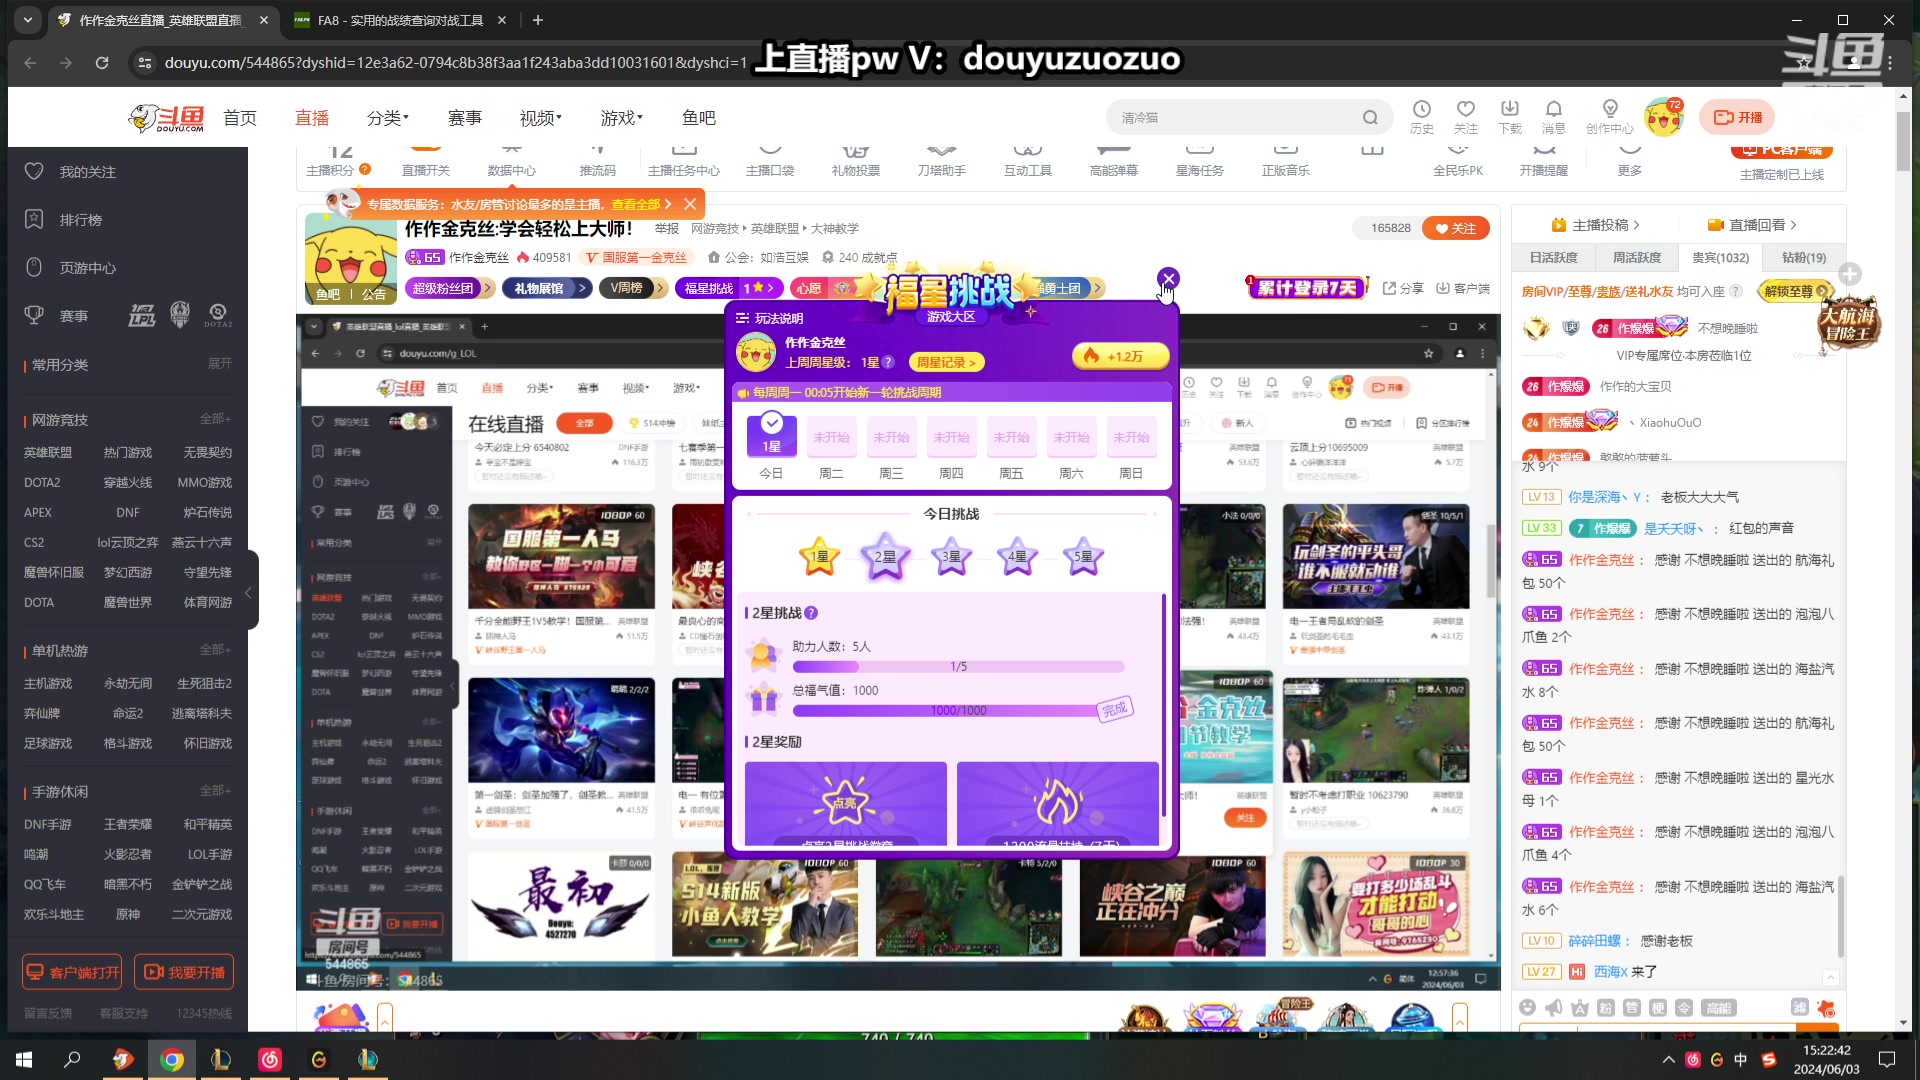Click the 分享 share icon
Screen dimensions: 1920x1080
click(x=1403, y=288)
